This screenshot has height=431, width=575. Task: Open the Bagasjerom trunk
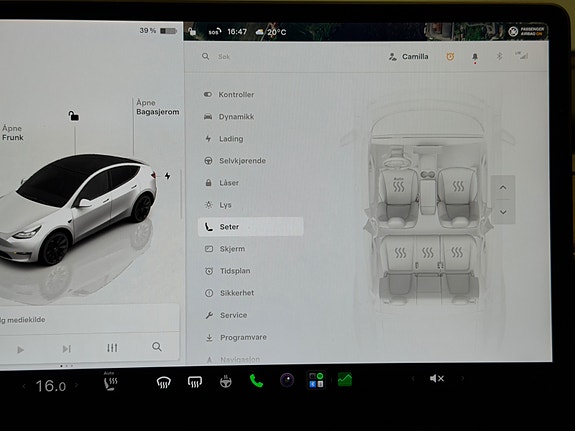158,107
